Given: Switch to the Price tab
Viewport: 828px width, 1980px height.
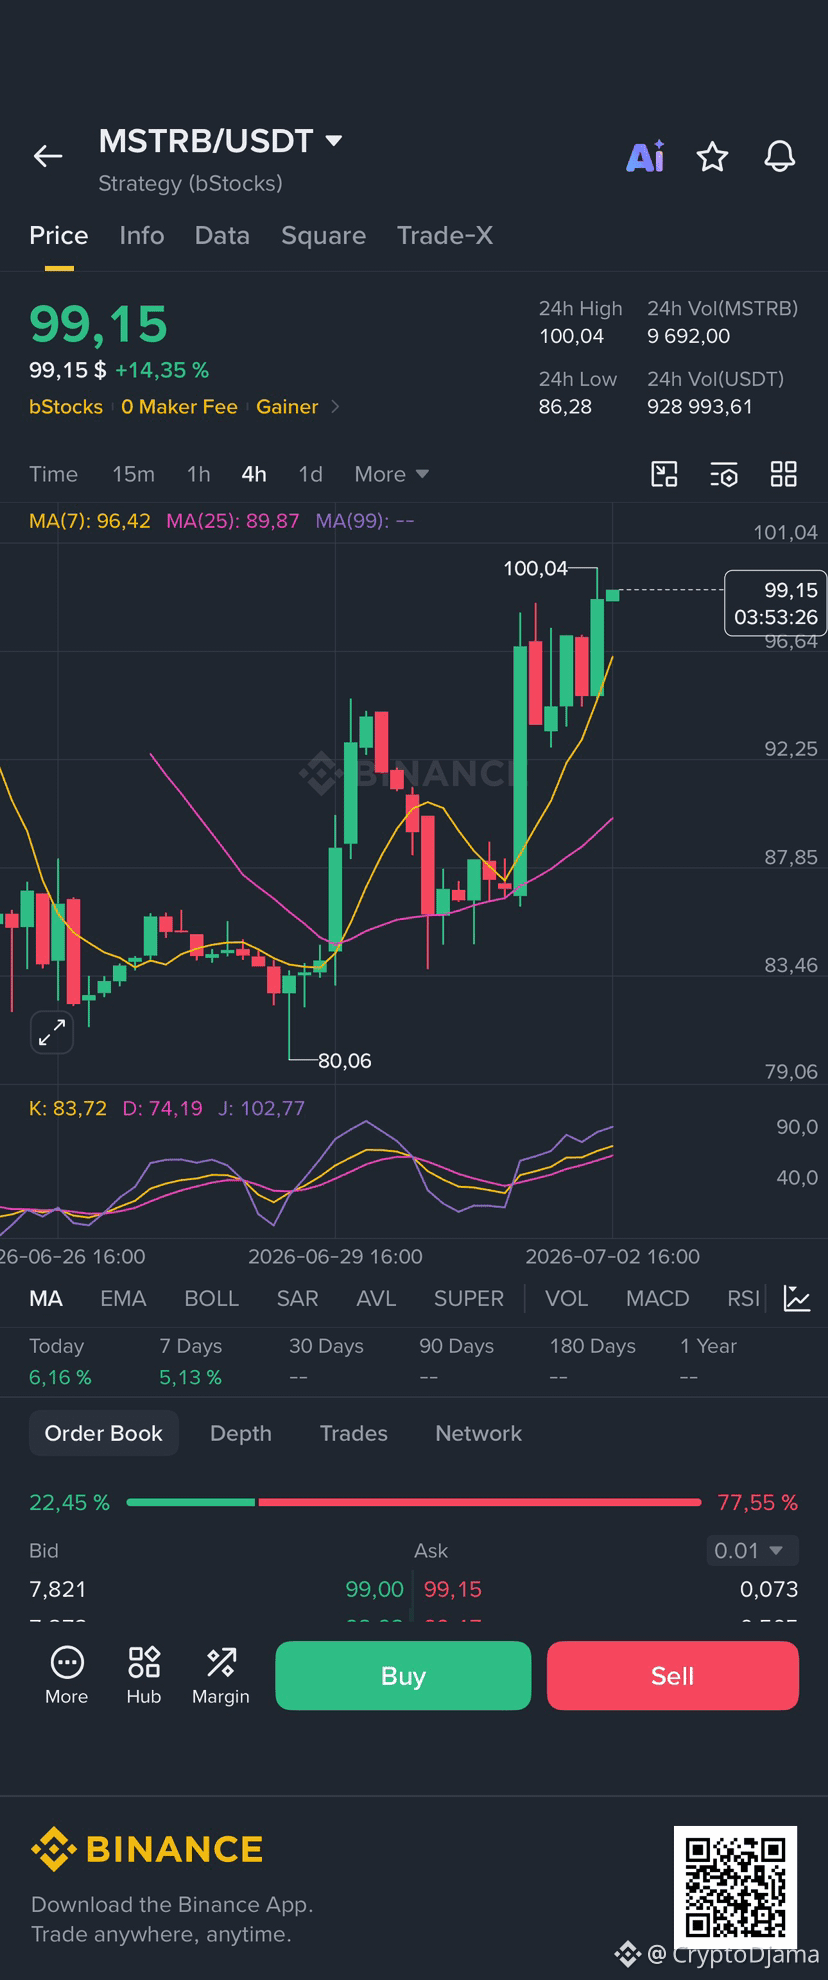Looking at the screenshot, I should 59,235.
